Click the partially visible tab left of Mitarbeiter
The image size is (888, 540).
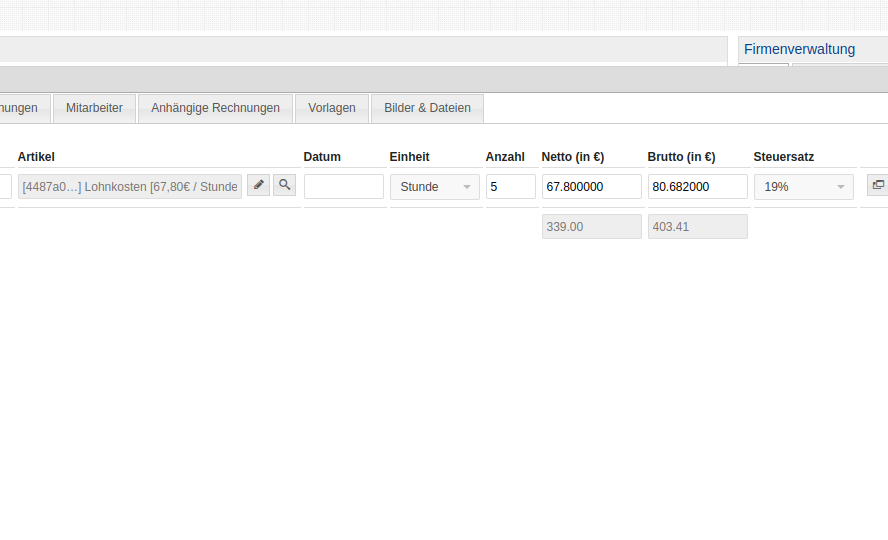tap(22, 108)
